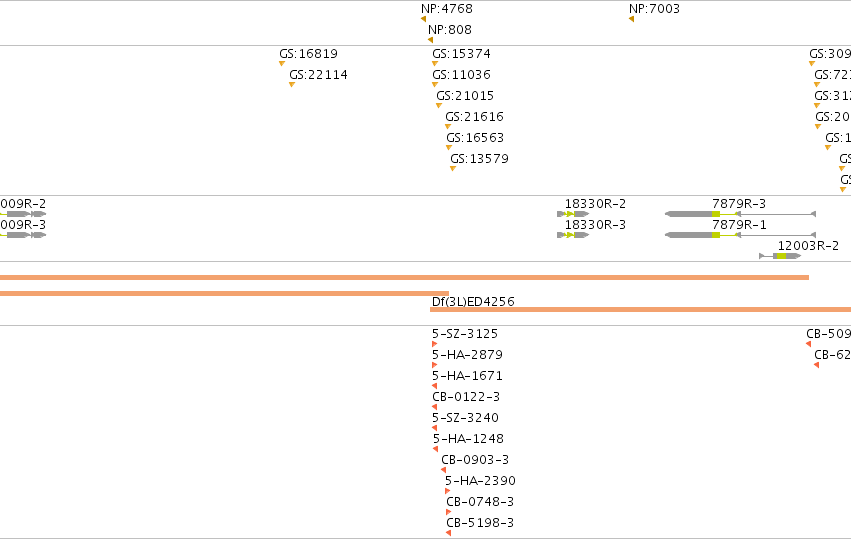Select the CB-5198-3 insertion label
This screenshot has width=851, height=539.
(480, 523)
